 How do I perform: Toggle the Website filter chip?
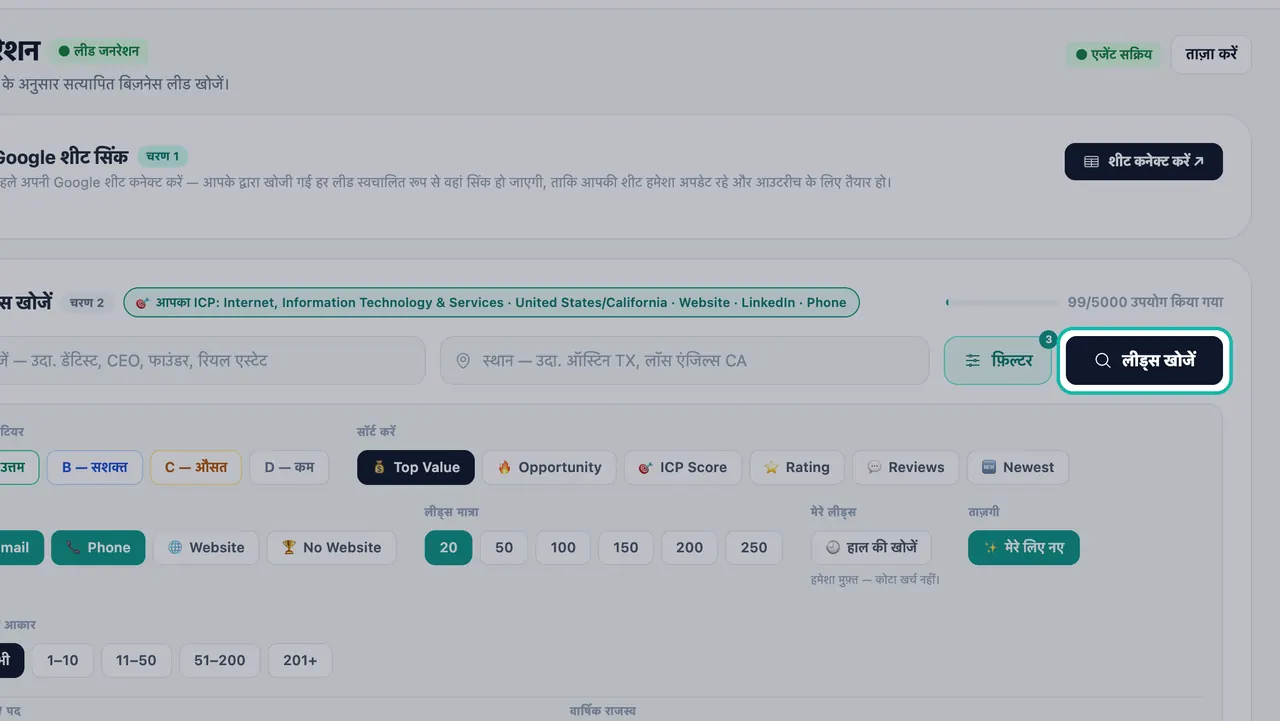point(206,547)
